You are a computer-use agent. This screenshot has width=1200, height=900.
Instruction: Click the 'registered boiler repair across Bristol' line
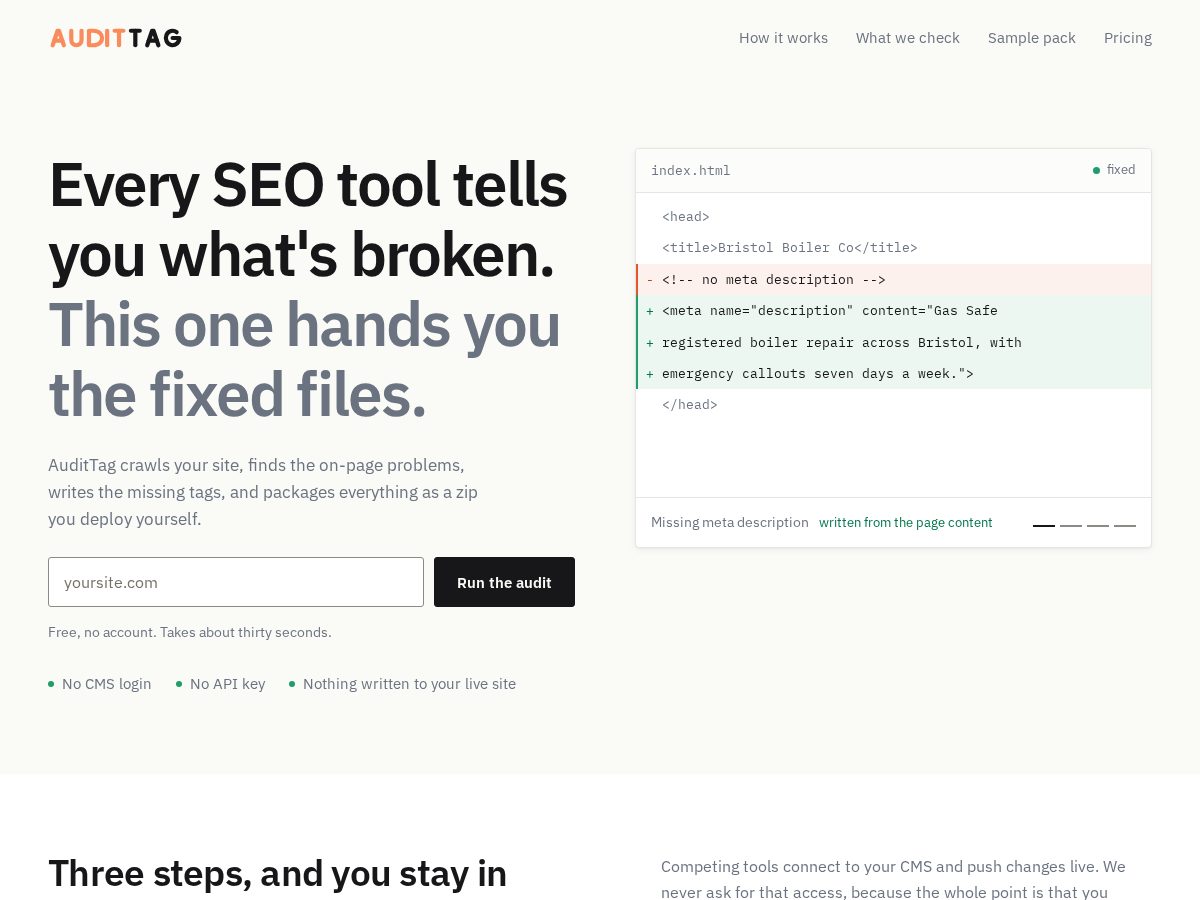pos(894,342)
